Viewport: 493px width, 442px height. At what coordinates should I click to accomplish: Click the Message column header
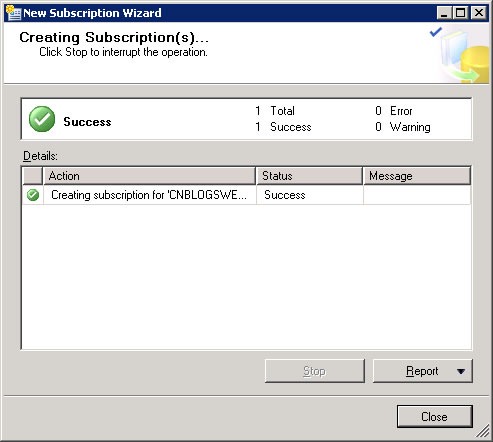417,176
